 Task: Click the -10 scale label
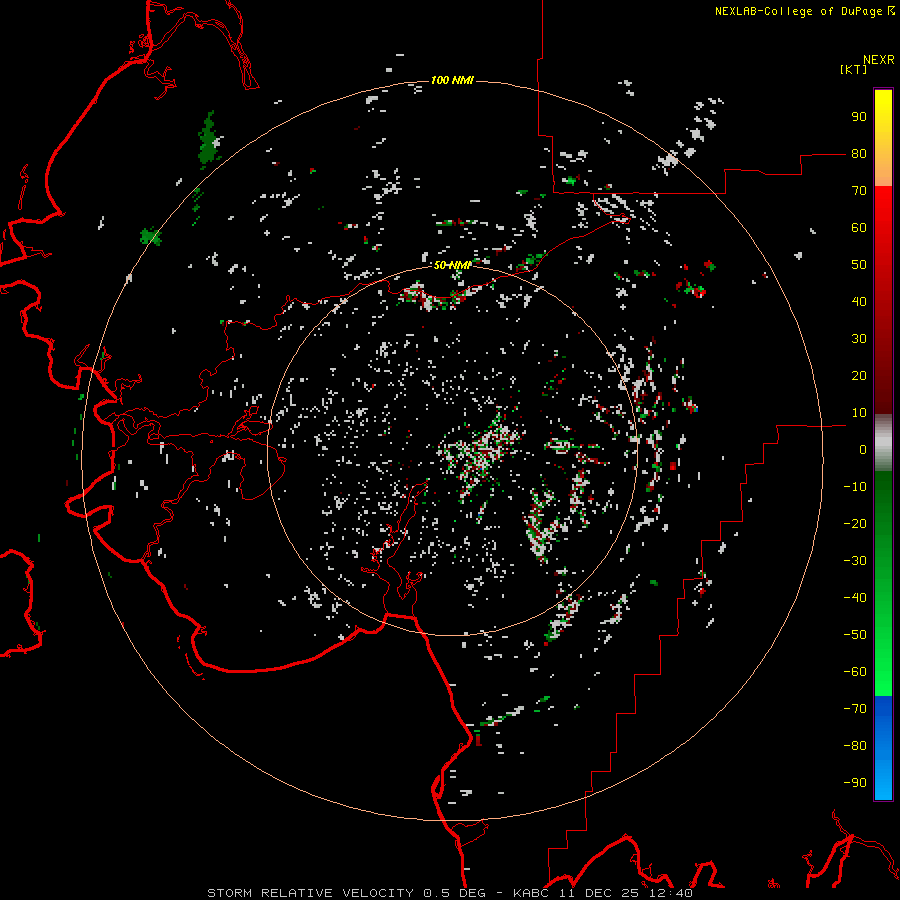tap(855, 487)
